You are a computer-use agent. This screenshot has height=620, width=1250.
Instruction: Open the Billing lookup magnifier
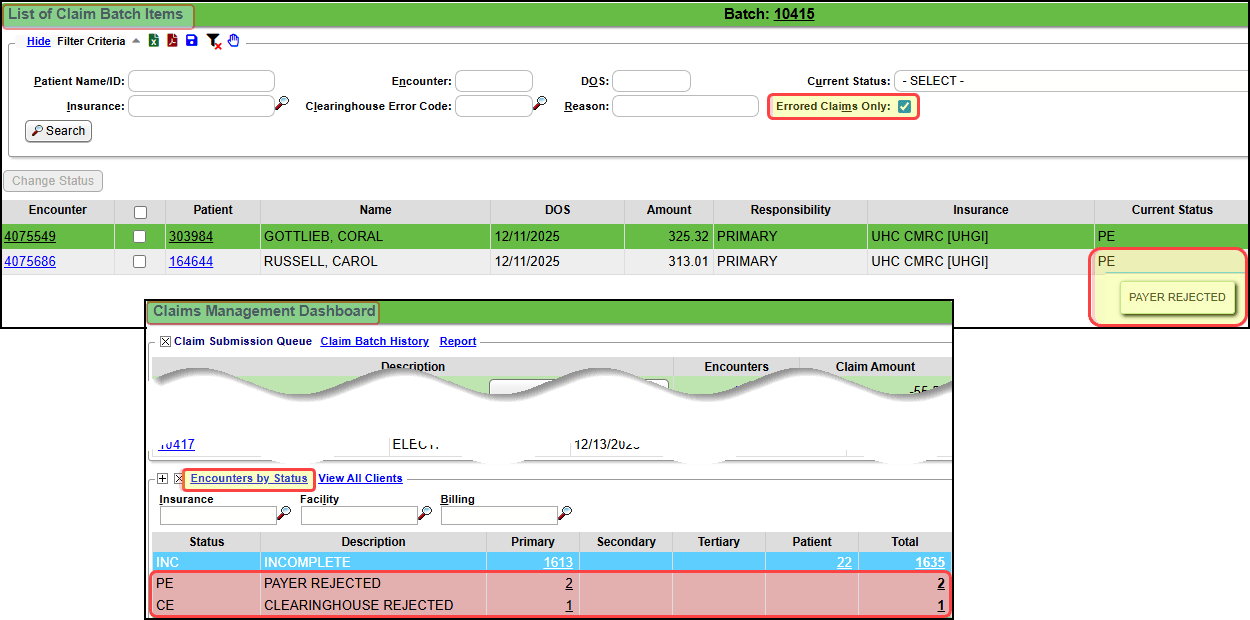[x=565, y=513]
